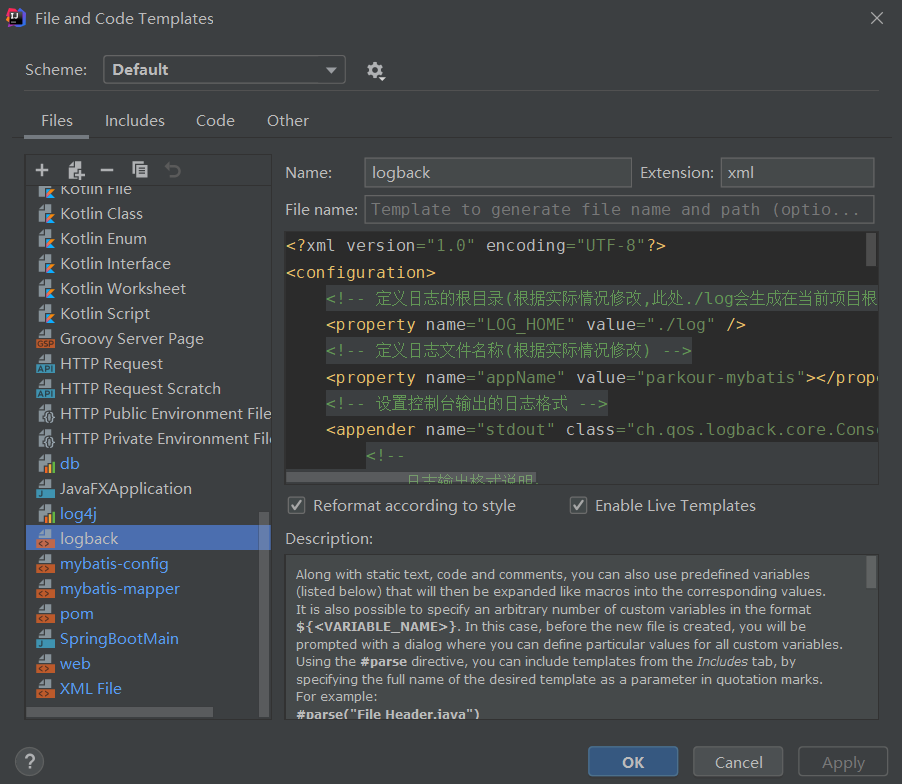Viewport: 902px width, 784px height.
Task: Select the SpringBootMain template name
Action: click(119, 638)
